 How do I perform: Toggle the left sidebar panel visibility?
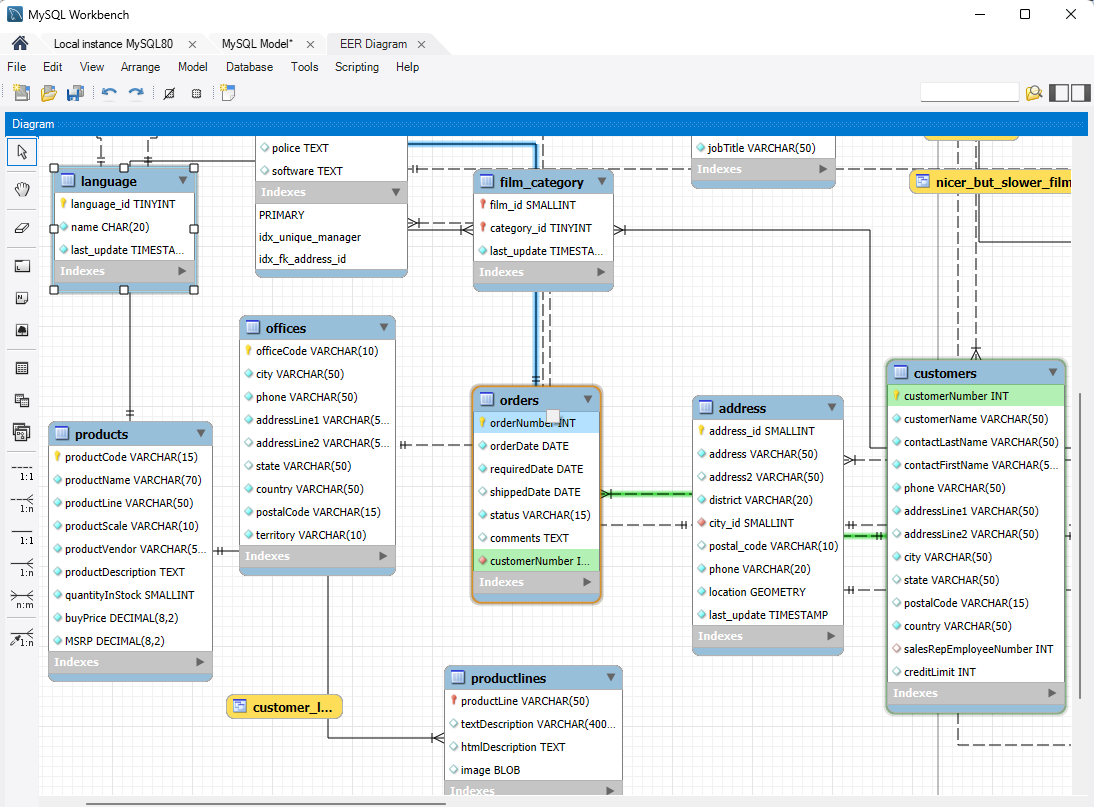1060,93
